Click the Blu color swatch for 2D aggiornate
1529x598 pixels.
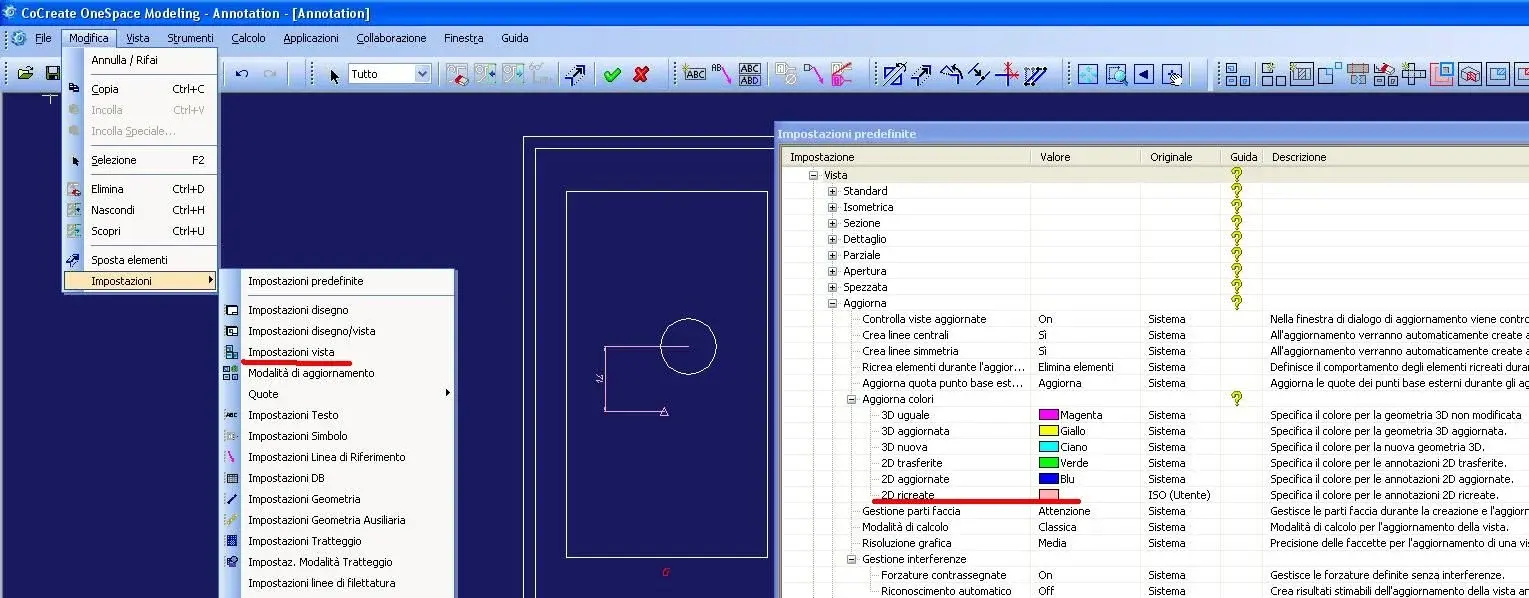1049,479
